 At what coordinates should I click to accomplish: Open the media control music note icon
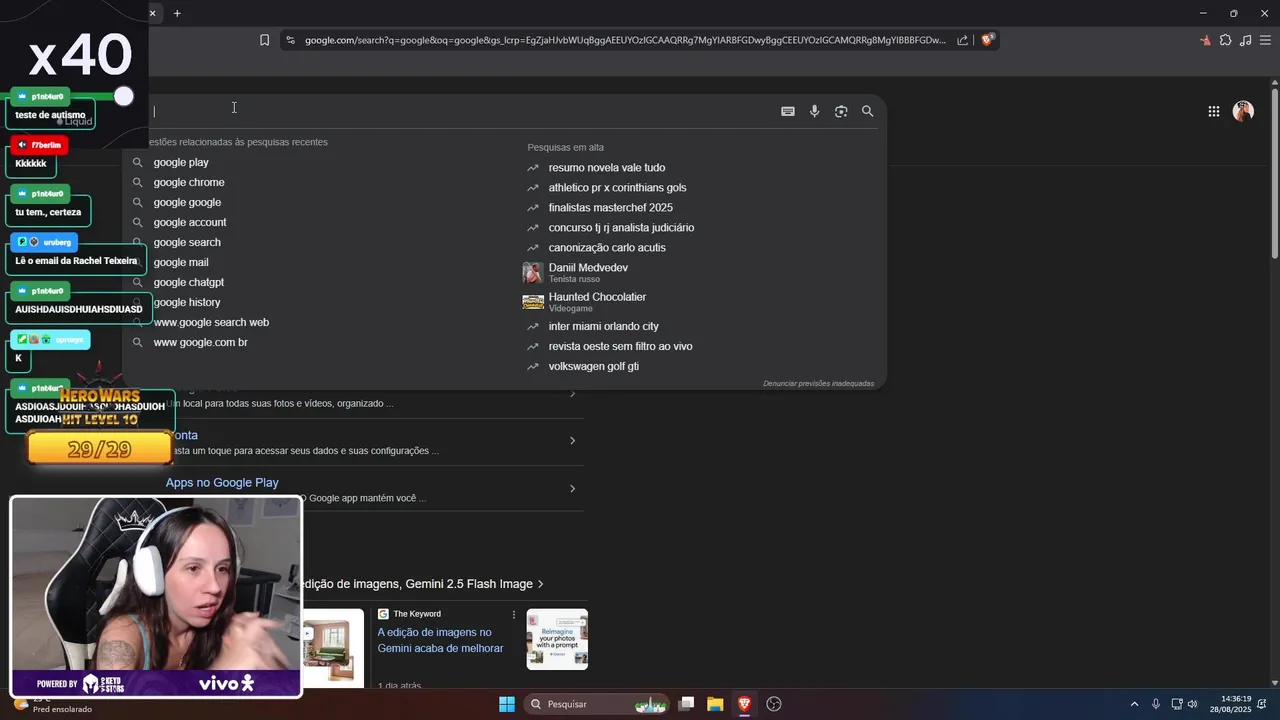coord(1245,40)
